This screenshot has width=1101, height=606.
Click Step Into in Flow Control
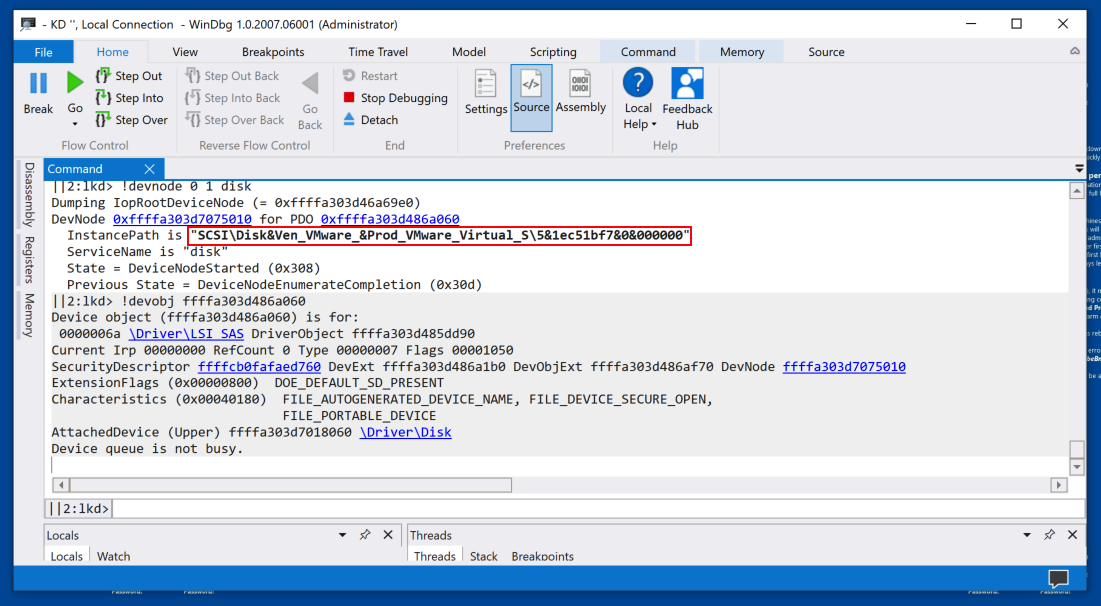coord(130,98)
